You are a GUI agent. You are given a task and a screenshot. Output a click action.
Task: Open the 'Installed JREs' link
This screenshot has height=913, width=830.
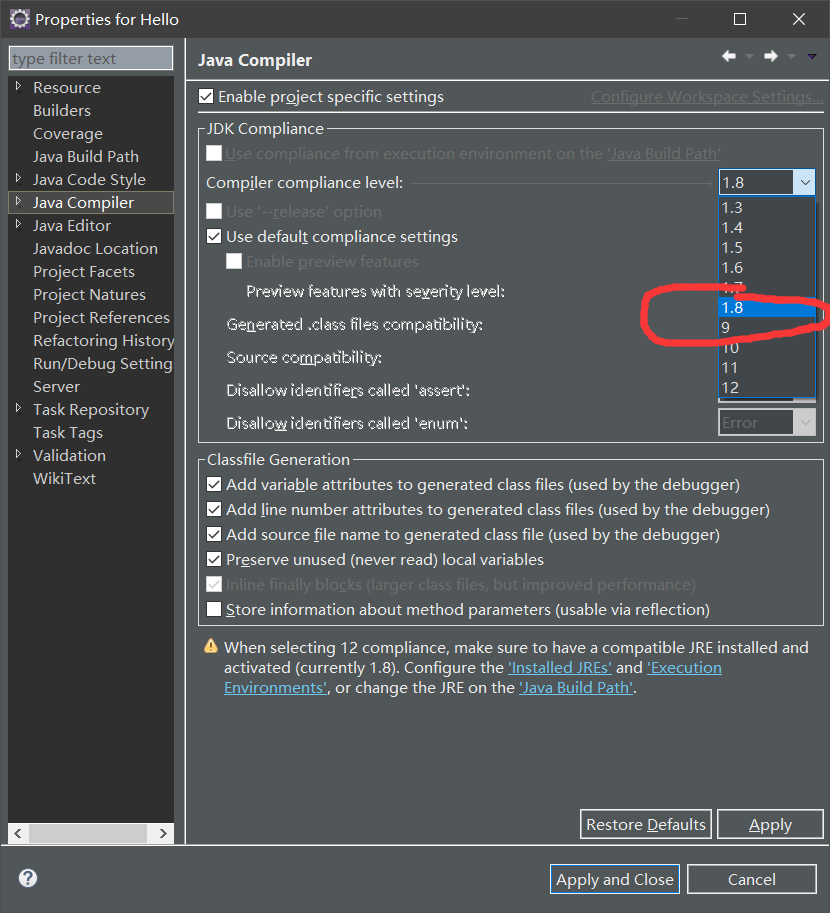coord(560,667)
